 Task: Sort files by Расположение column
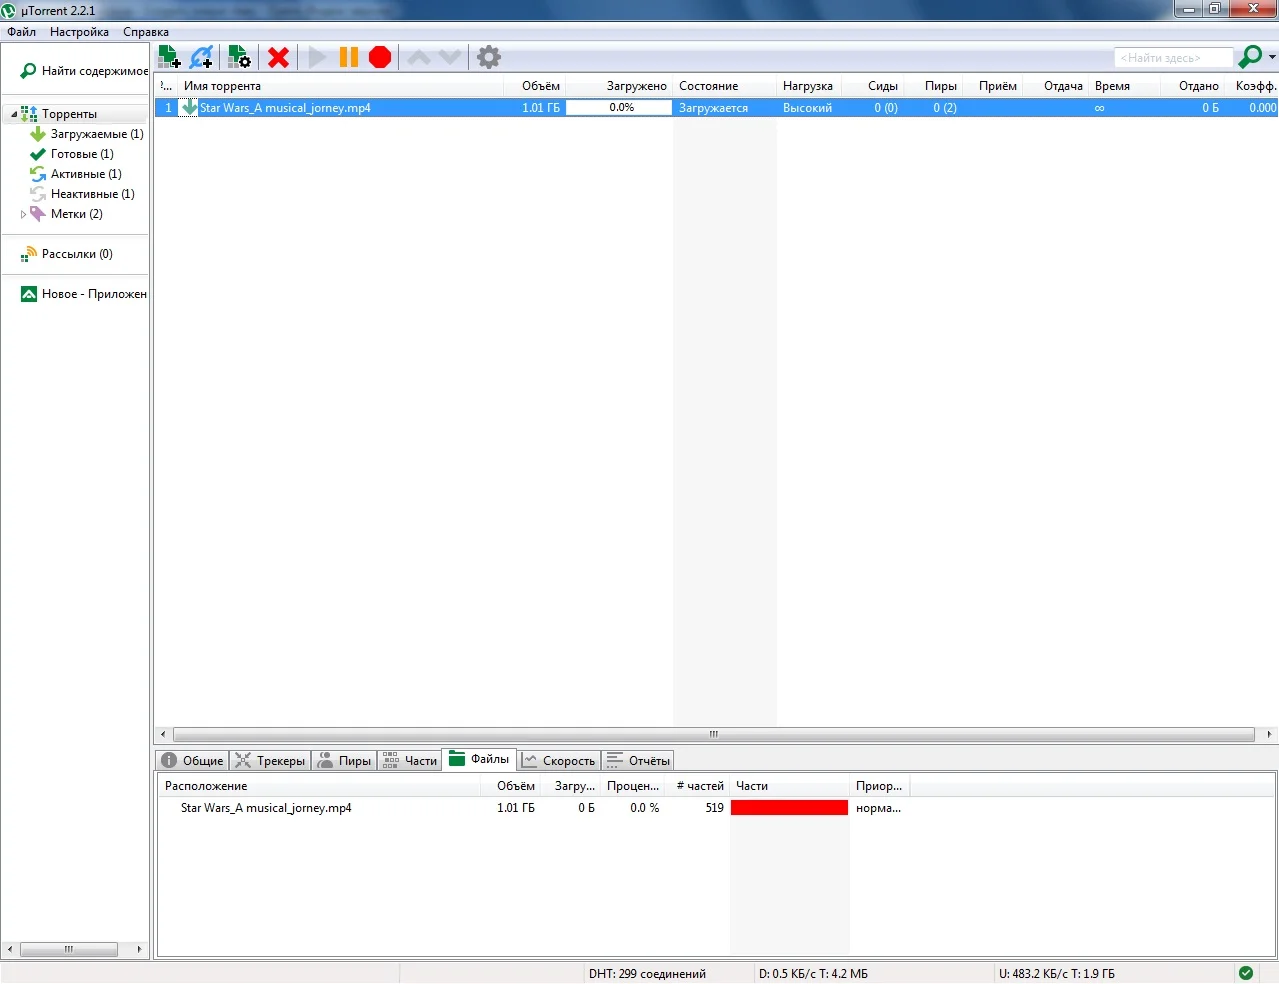point(320,786)
